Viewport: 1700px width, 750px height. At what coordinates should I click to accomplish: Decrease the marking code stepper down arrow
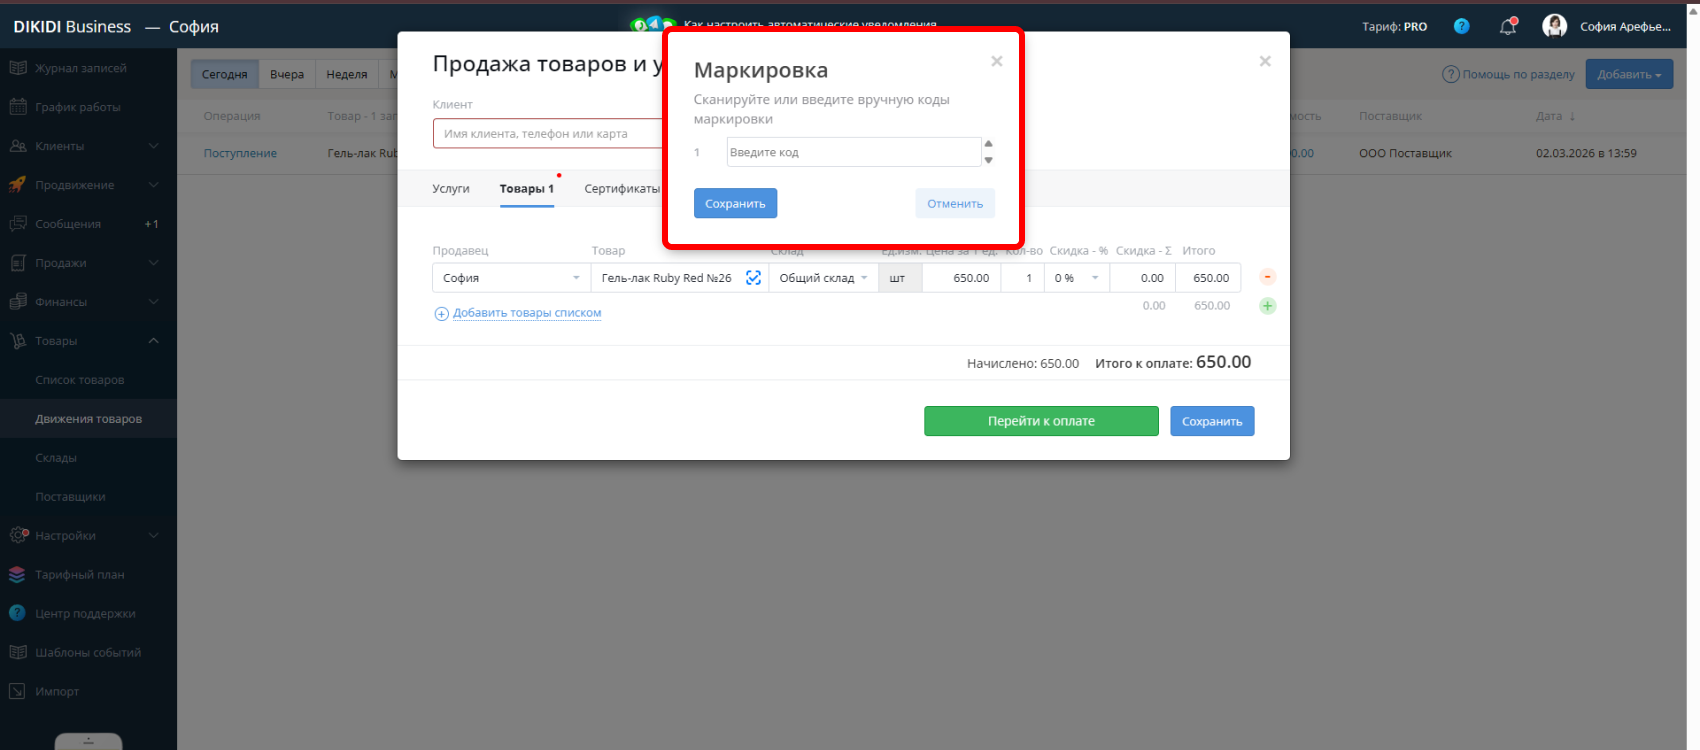click(988, 160)
